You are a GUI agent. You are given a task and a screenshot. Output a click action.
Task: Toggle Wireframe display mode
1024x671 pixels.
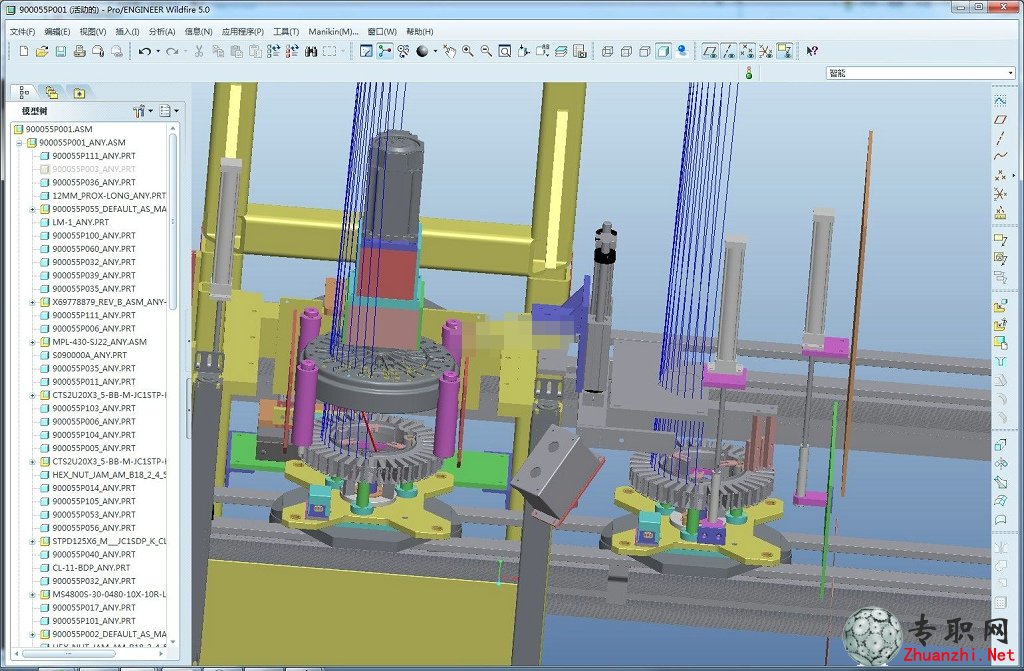click(607, 51)
